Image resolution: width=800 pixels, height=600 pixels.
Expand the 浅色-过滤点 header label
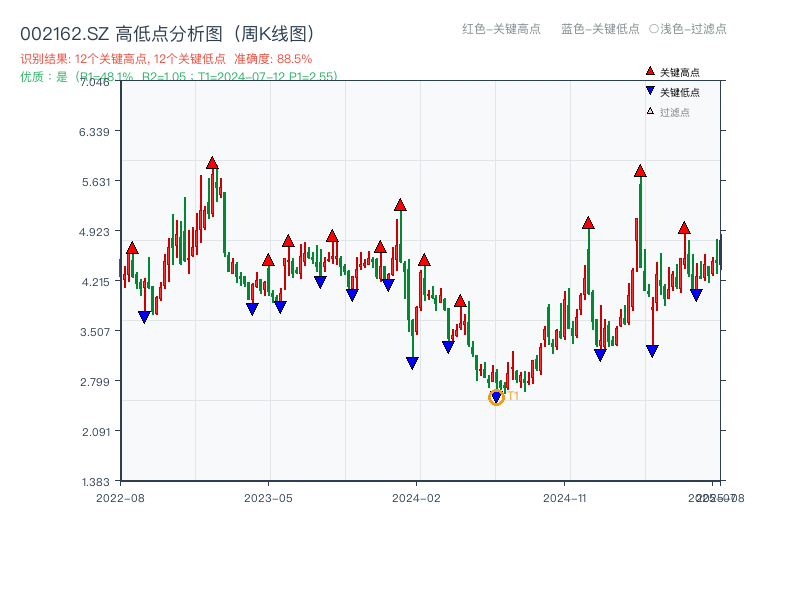(x=689, y=30)
